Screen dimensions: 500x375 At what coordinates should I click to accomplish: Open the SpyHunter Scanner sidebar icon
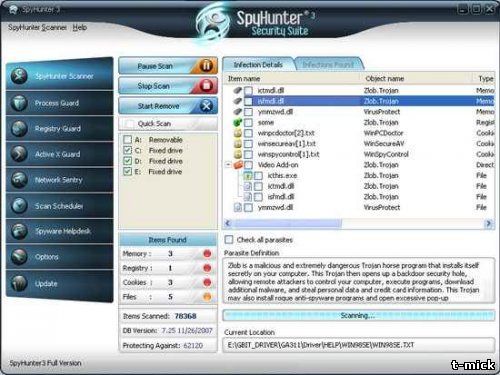[x=19, y=76]
